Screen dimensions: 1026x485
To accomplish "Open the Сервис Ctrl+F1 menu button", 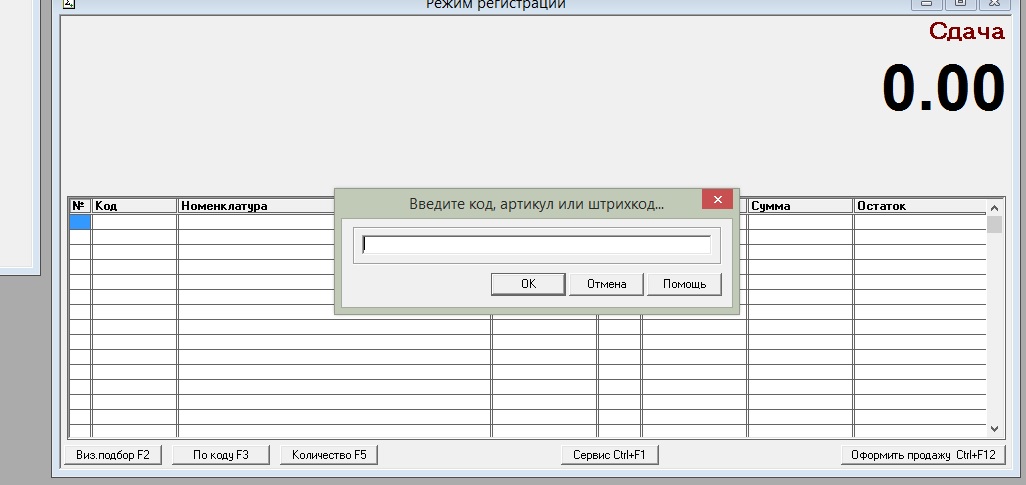I will [x=609, y=455].
